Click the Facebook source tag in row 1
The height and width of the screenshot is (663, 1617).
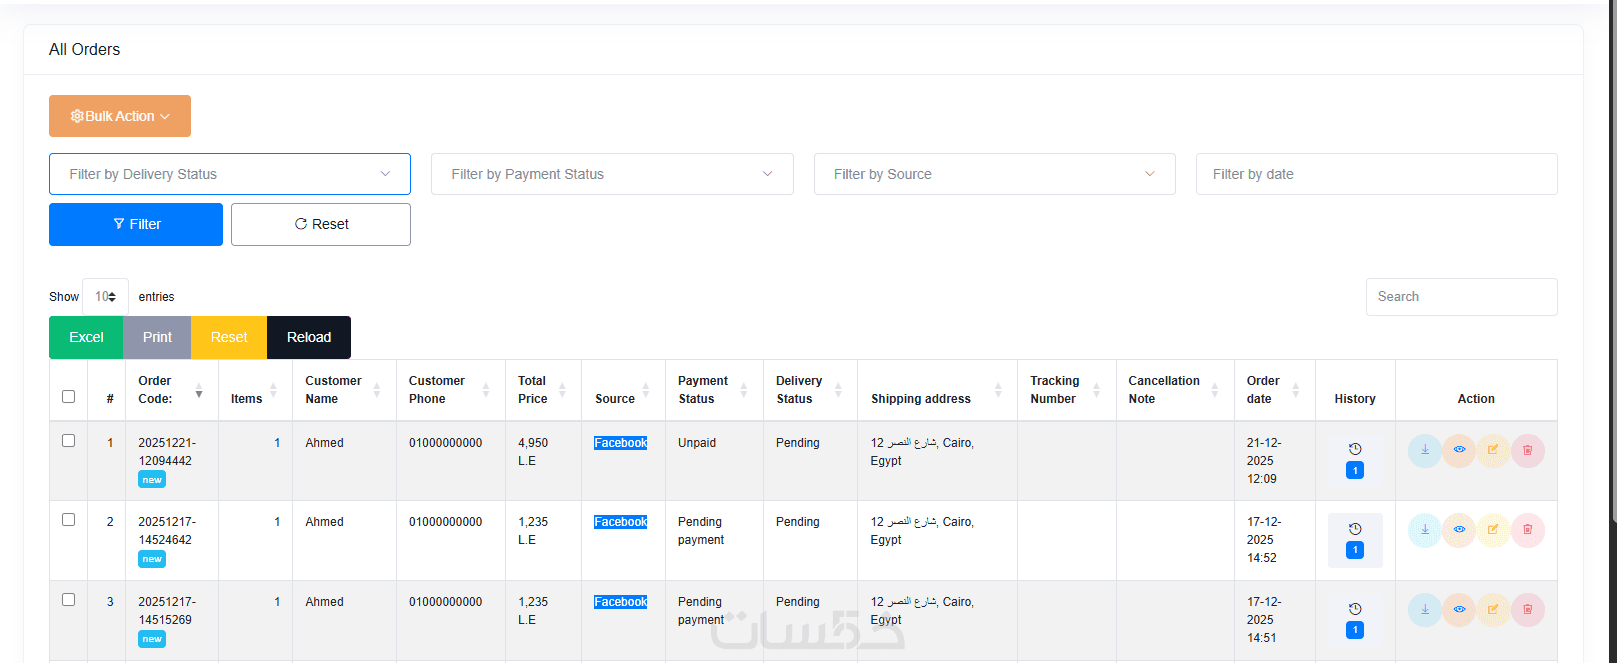click(x=620, y=443)
